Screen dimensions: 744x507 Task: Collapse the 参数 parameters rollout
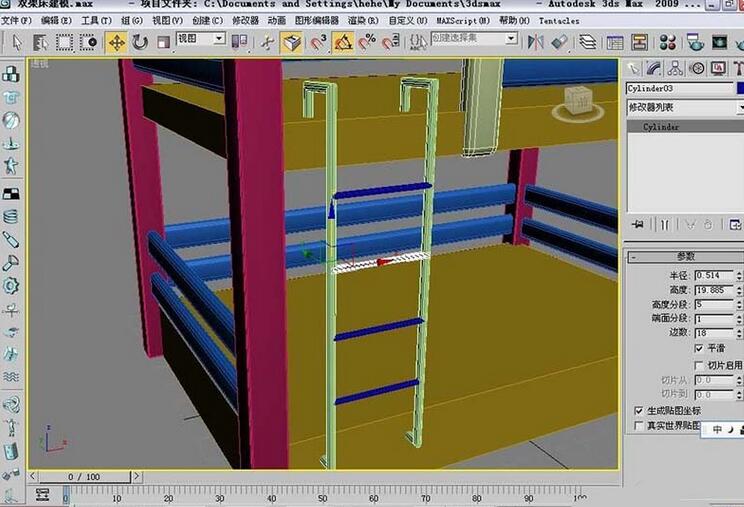click(684, 257)
